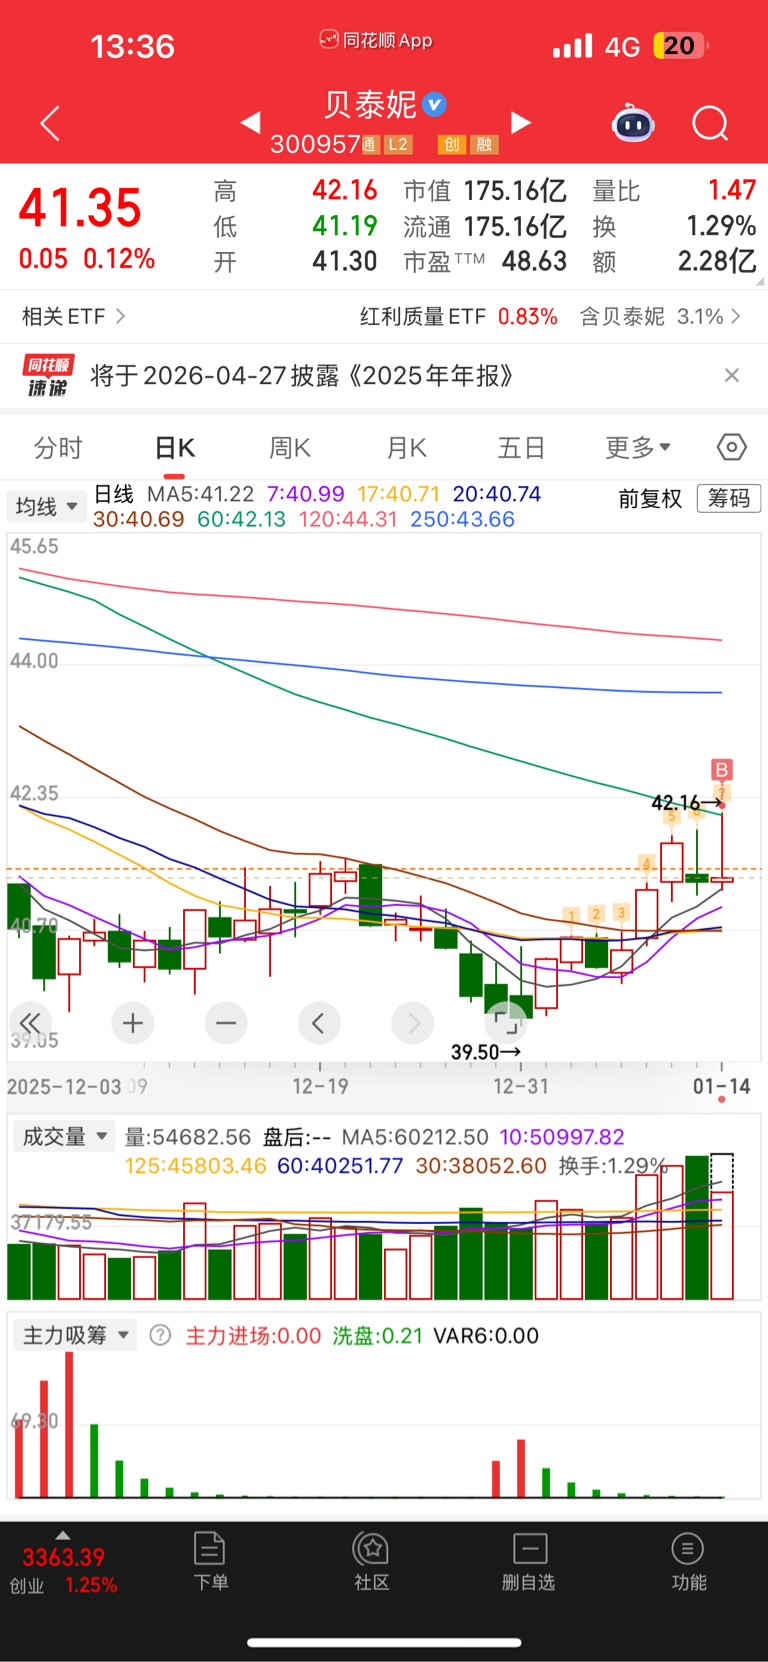Zoom in the K-line chart with plus

[x=133, y=1023]
